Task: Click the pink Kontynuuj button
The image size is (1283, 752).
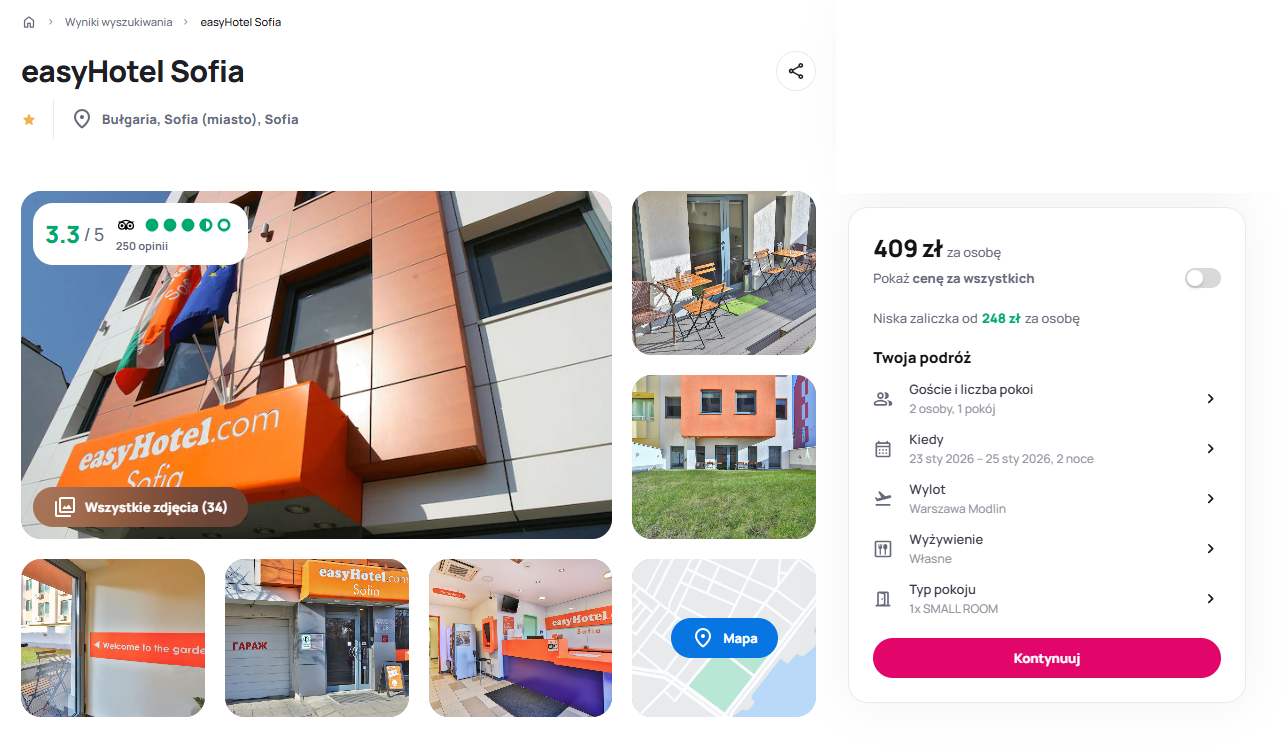Action: pos(1047,658)
